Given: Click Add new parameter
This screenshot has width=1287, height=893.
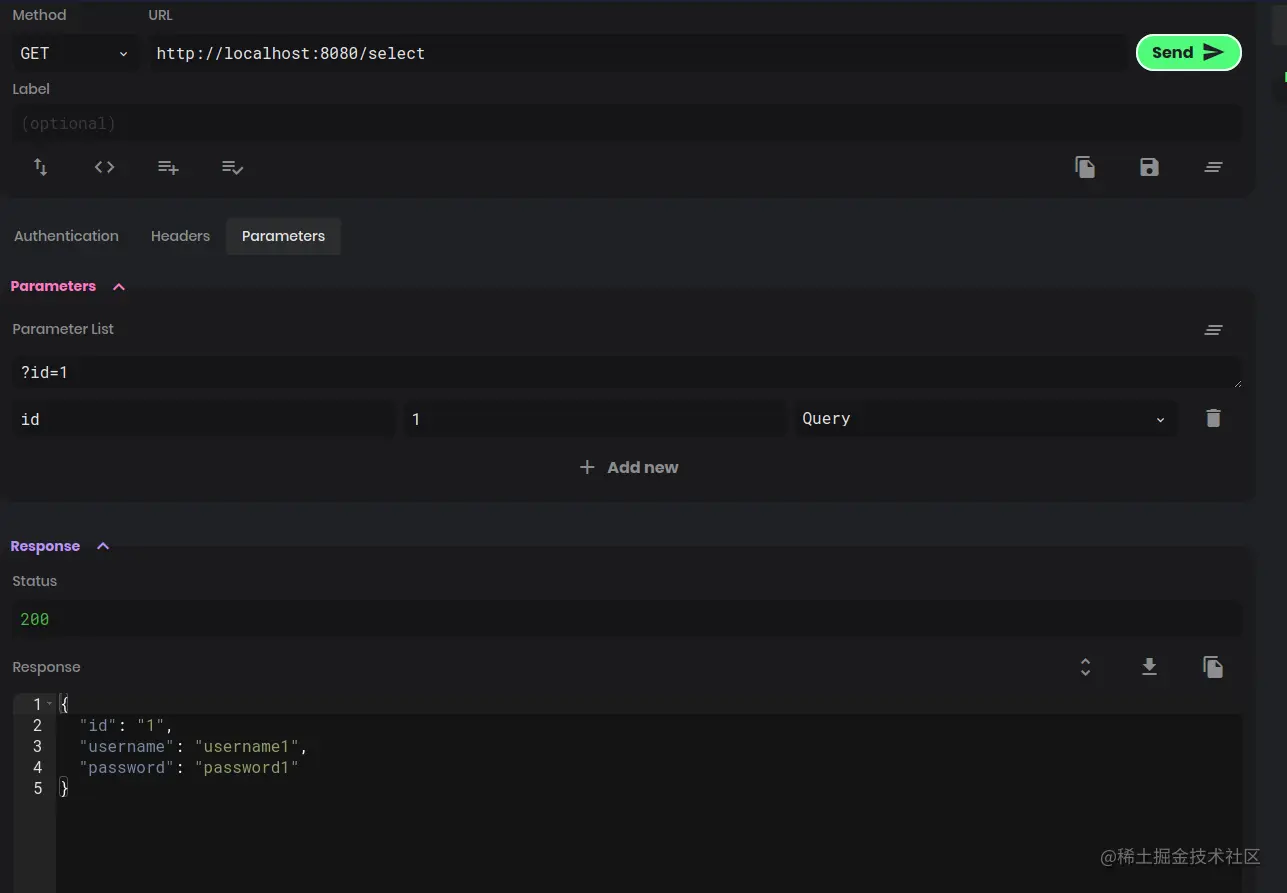Looking at the screenshot, I should 629,467.
